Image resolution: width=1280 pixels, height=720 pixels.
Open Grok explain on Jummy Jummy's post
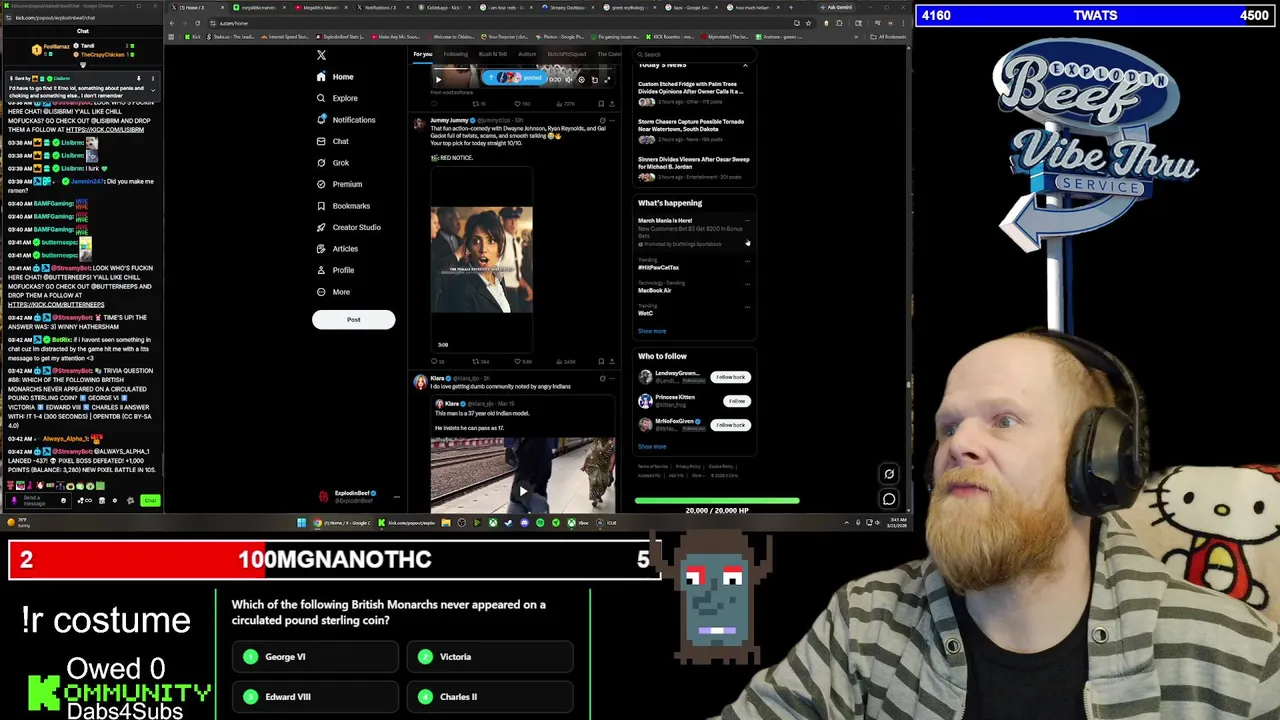(602, 120)
